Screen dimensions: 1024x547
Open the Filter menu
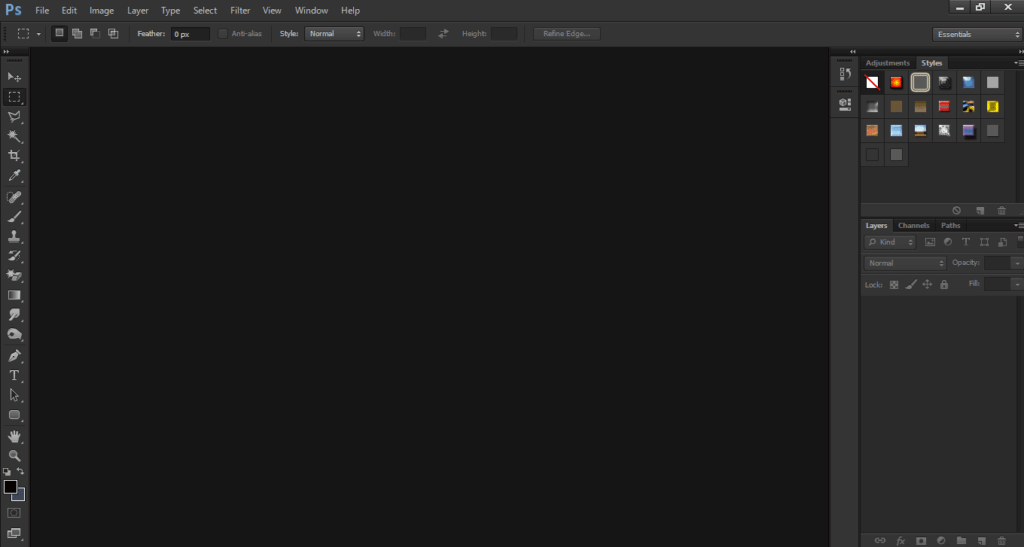(240, 10)
